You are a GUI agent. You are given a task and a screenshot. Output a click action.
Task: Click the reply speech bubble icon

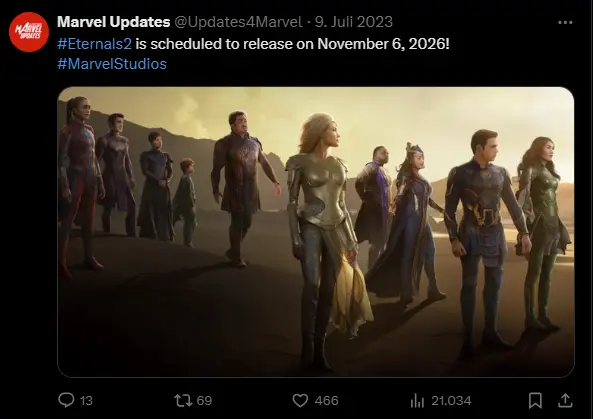click(66, 400)
